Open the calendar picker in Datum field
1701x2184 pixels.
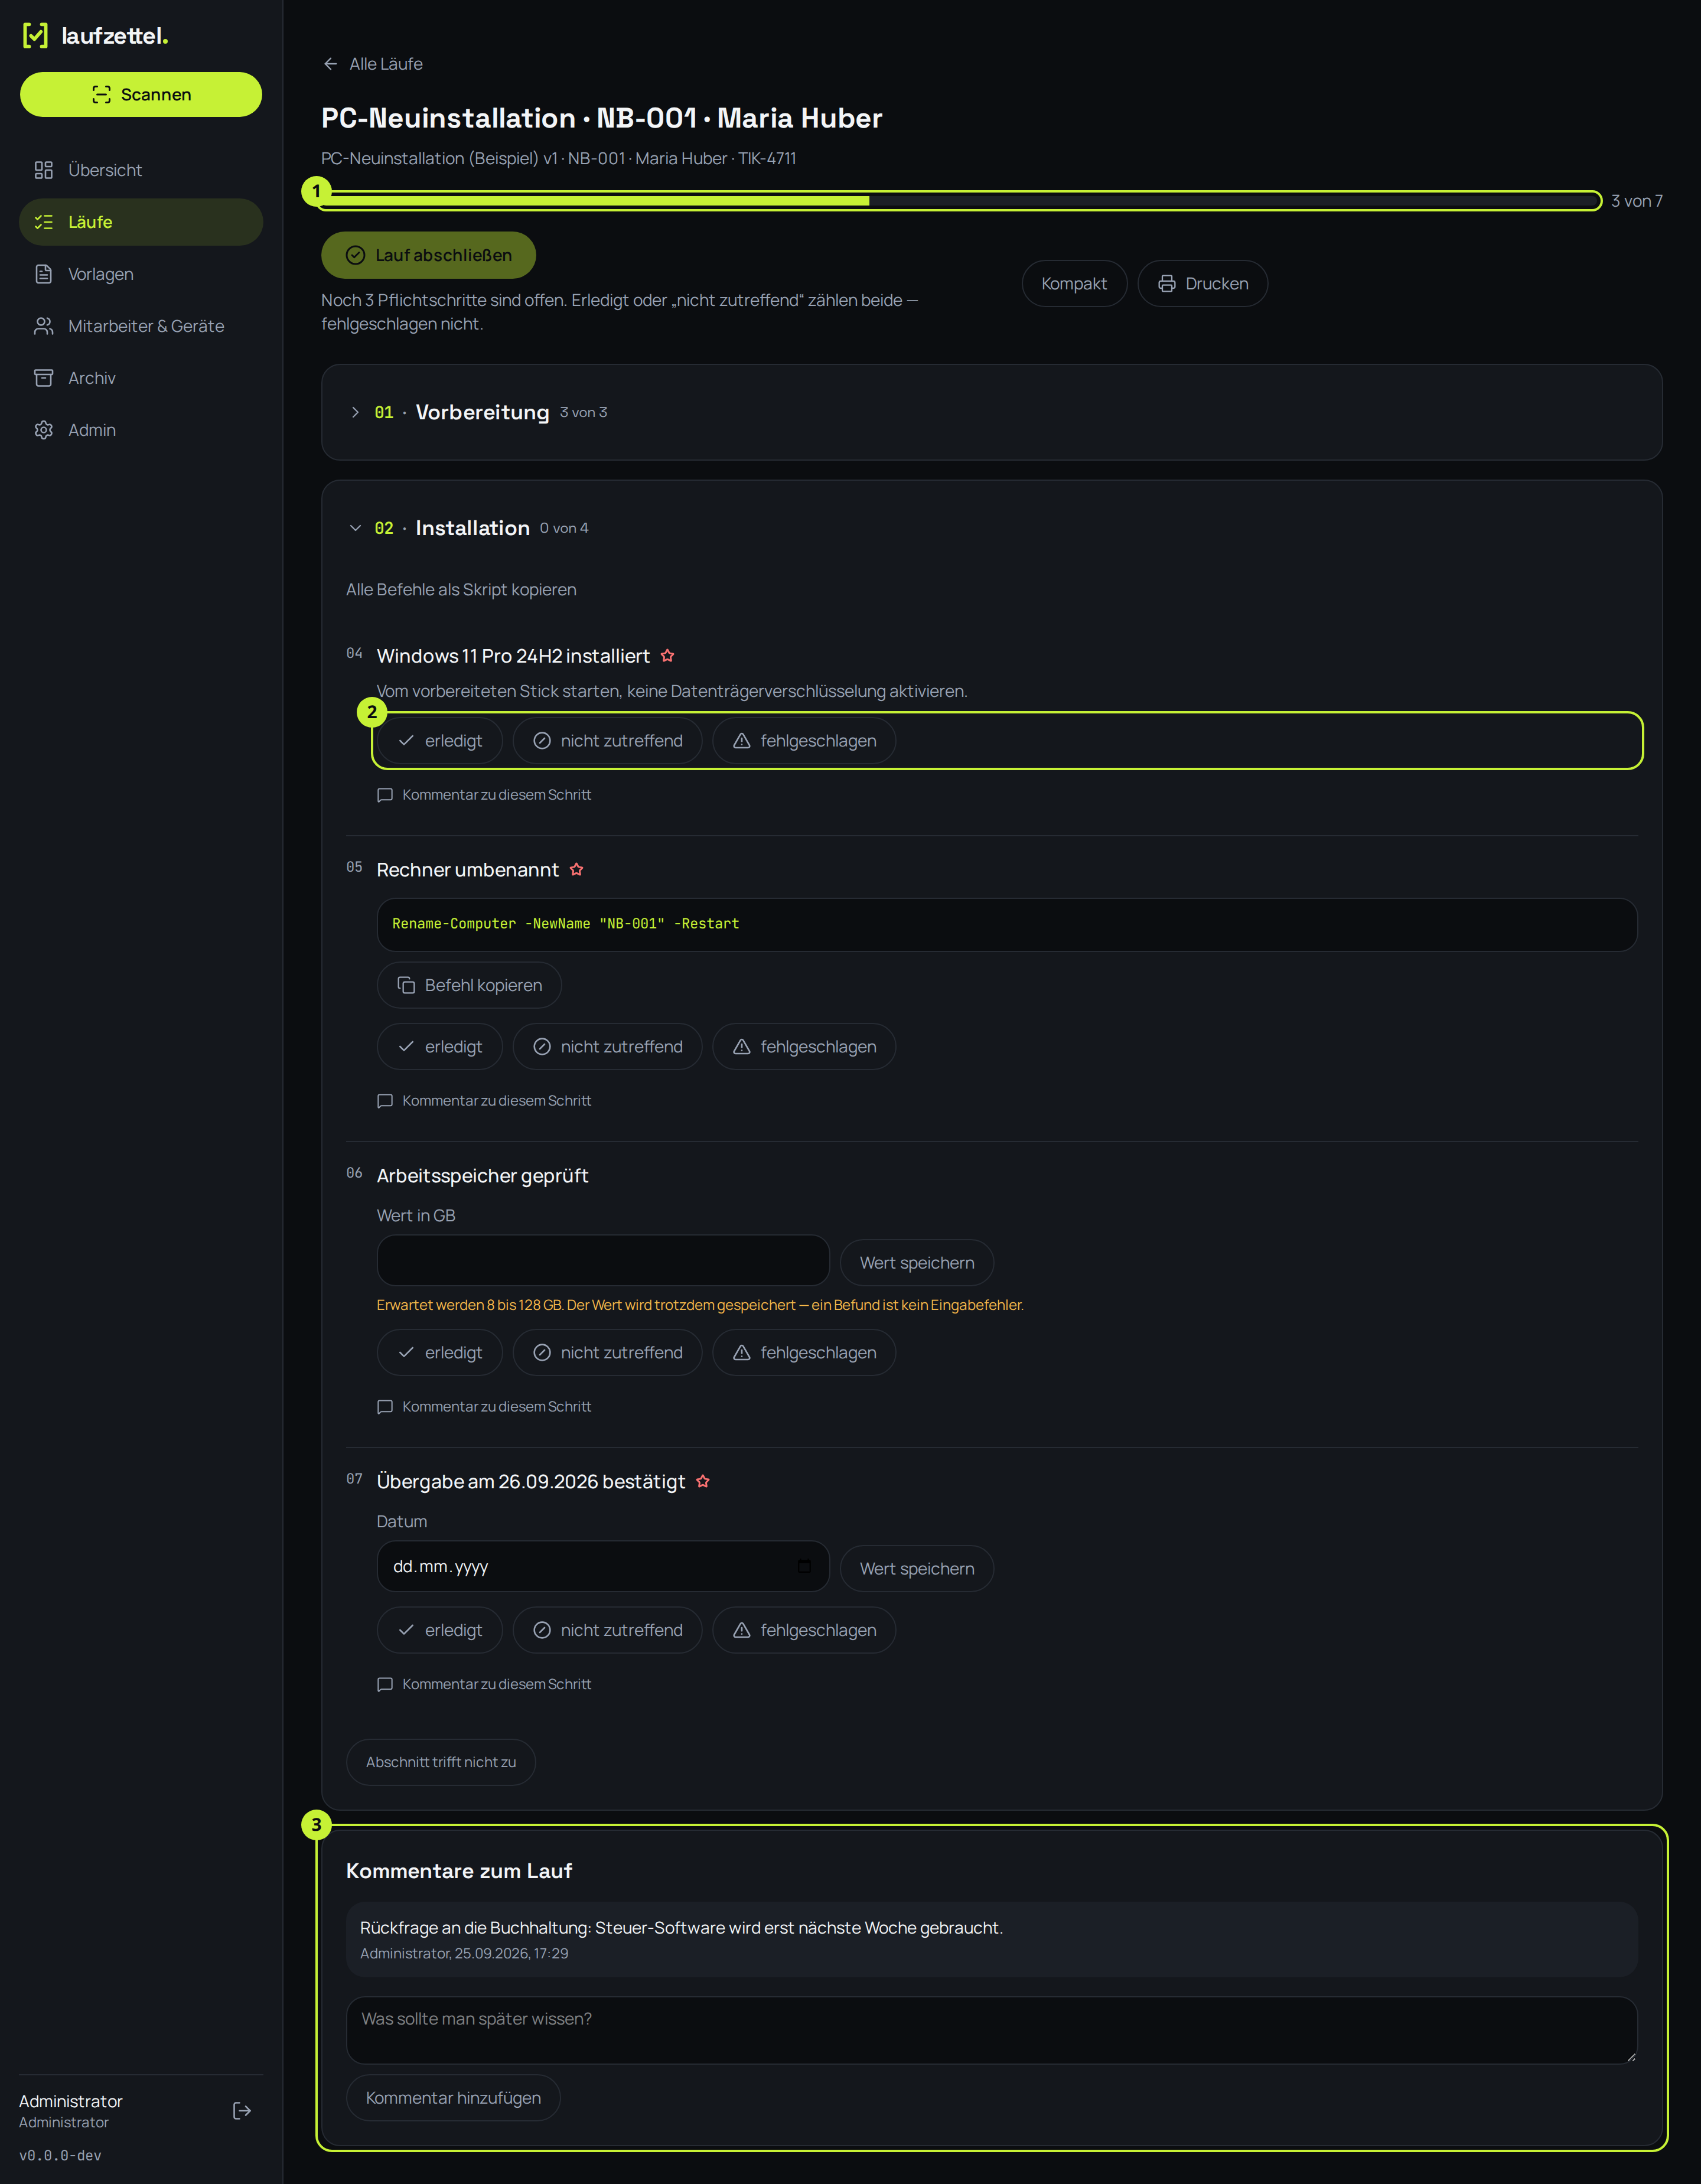point(804,1566)
